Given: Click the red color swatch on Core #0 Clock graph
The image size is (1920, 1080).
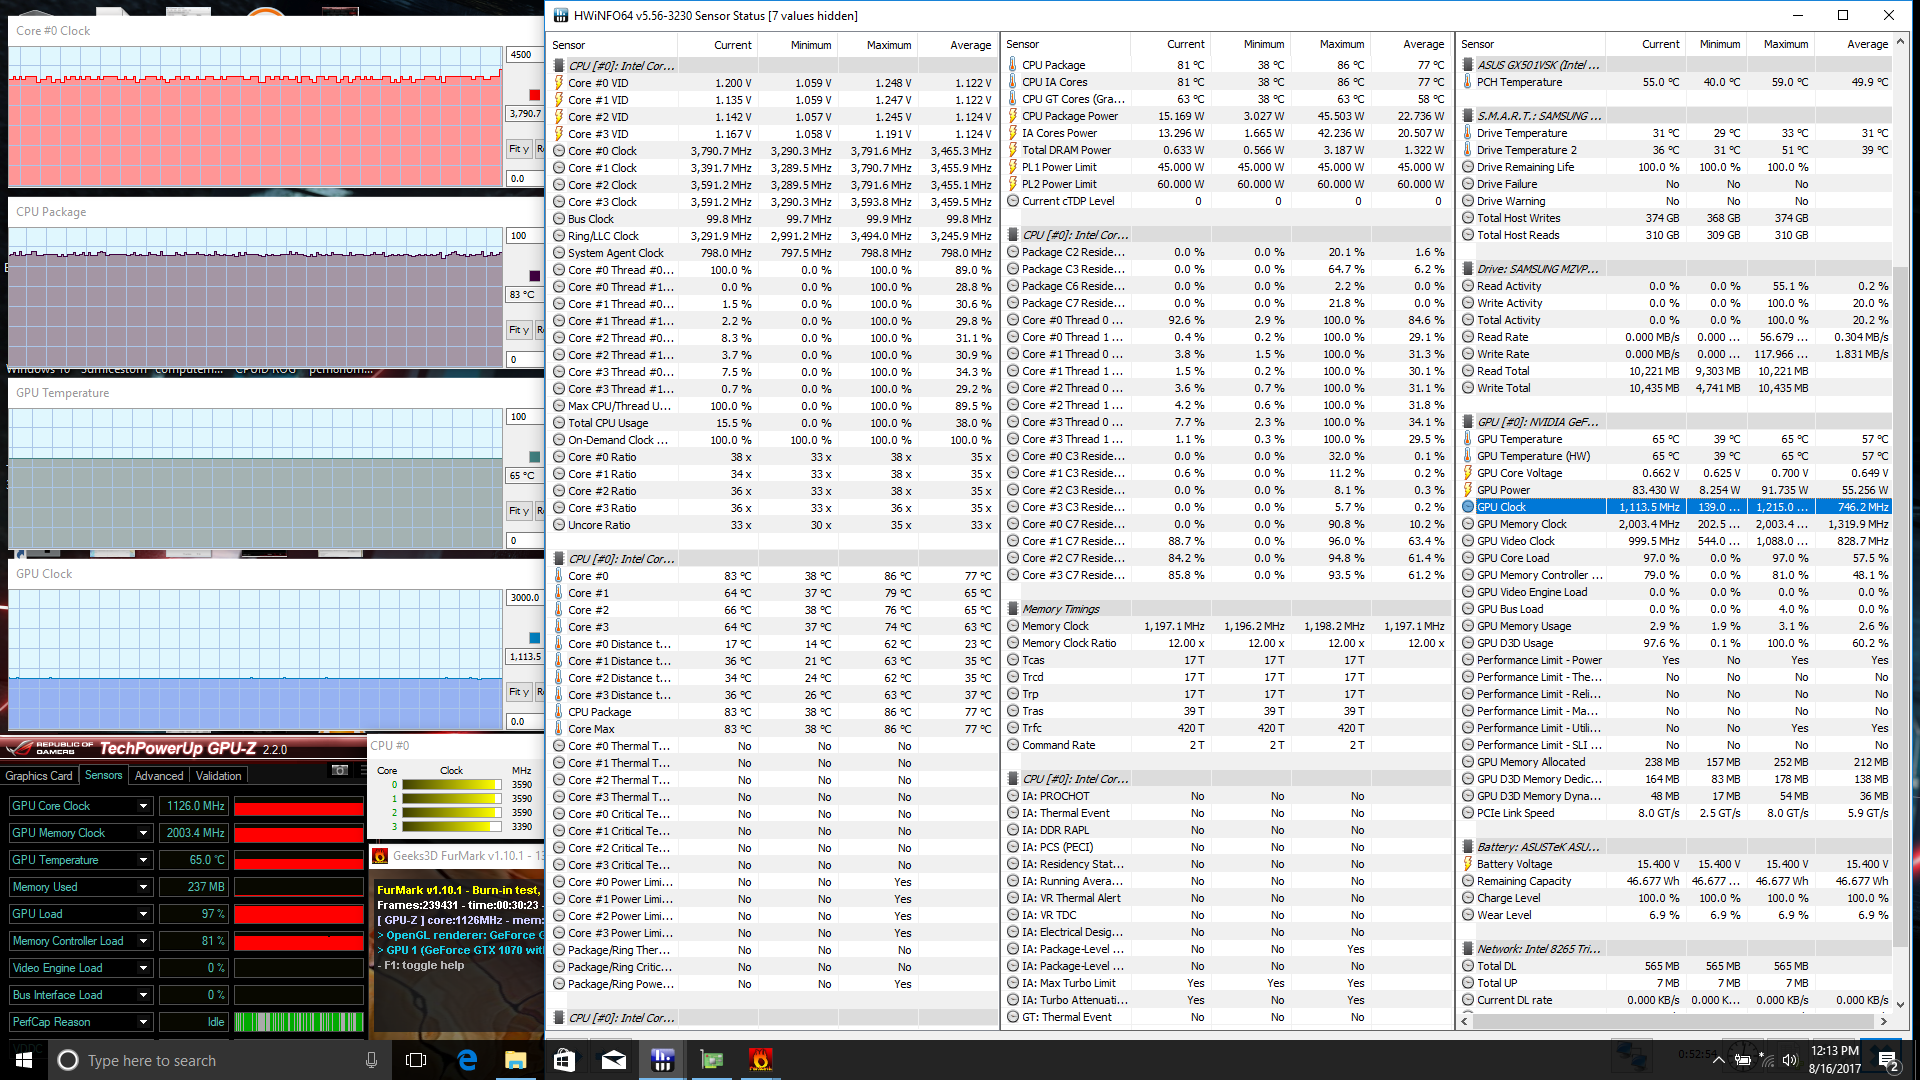Looking at the screenshot, I should point(534,95).
